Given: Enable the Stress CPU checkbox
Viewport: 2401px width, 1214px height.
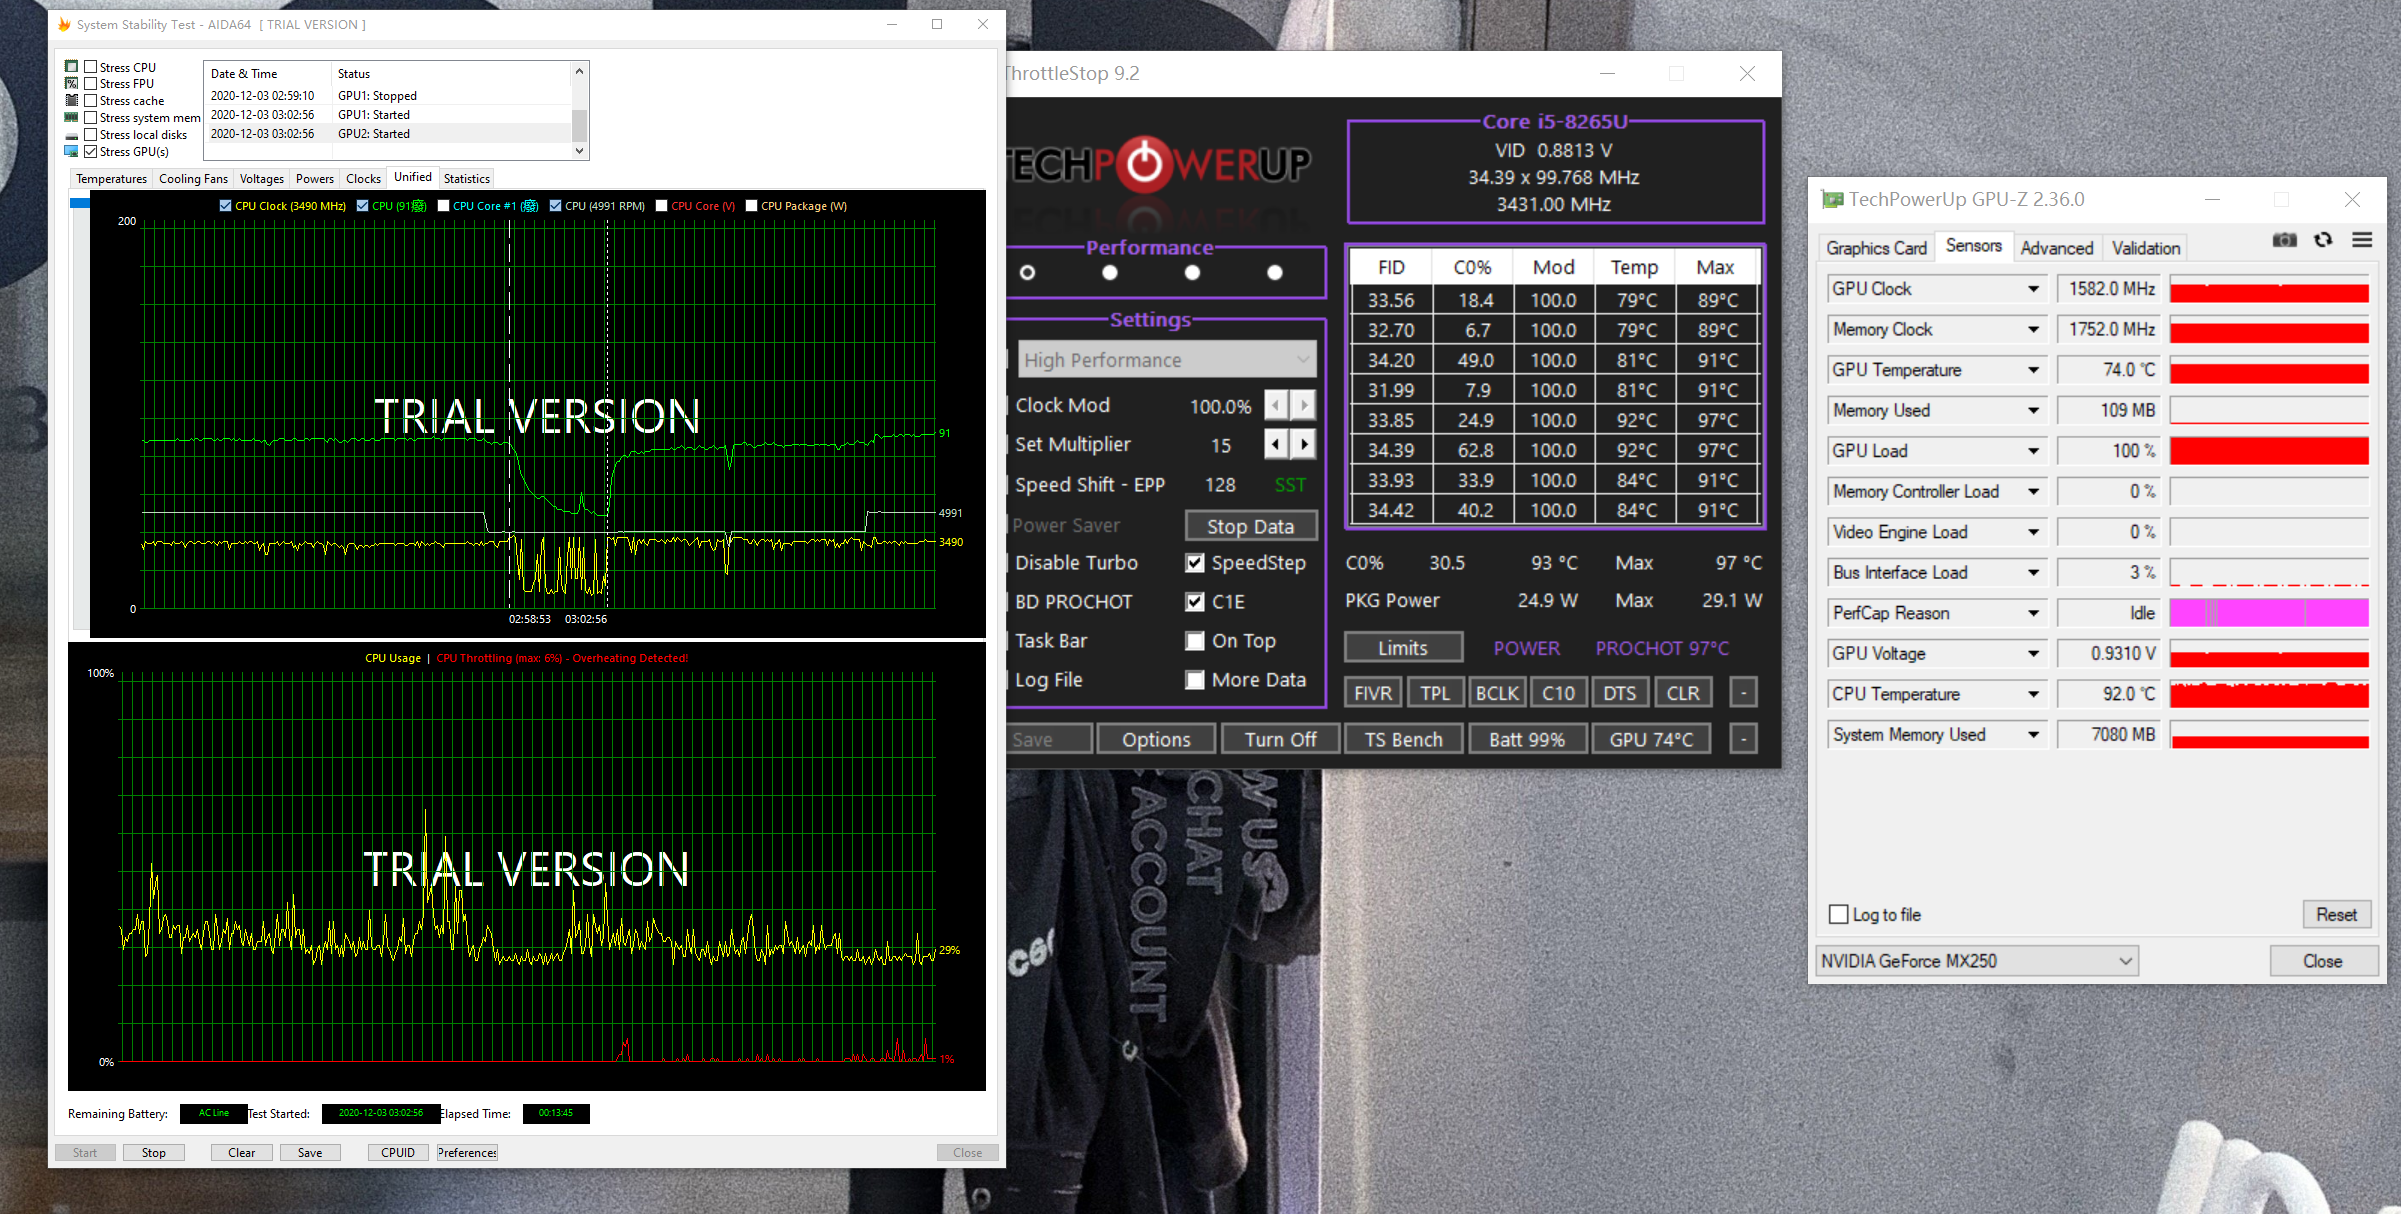Looking at the screenshot, I should click(x=91, y=67).
